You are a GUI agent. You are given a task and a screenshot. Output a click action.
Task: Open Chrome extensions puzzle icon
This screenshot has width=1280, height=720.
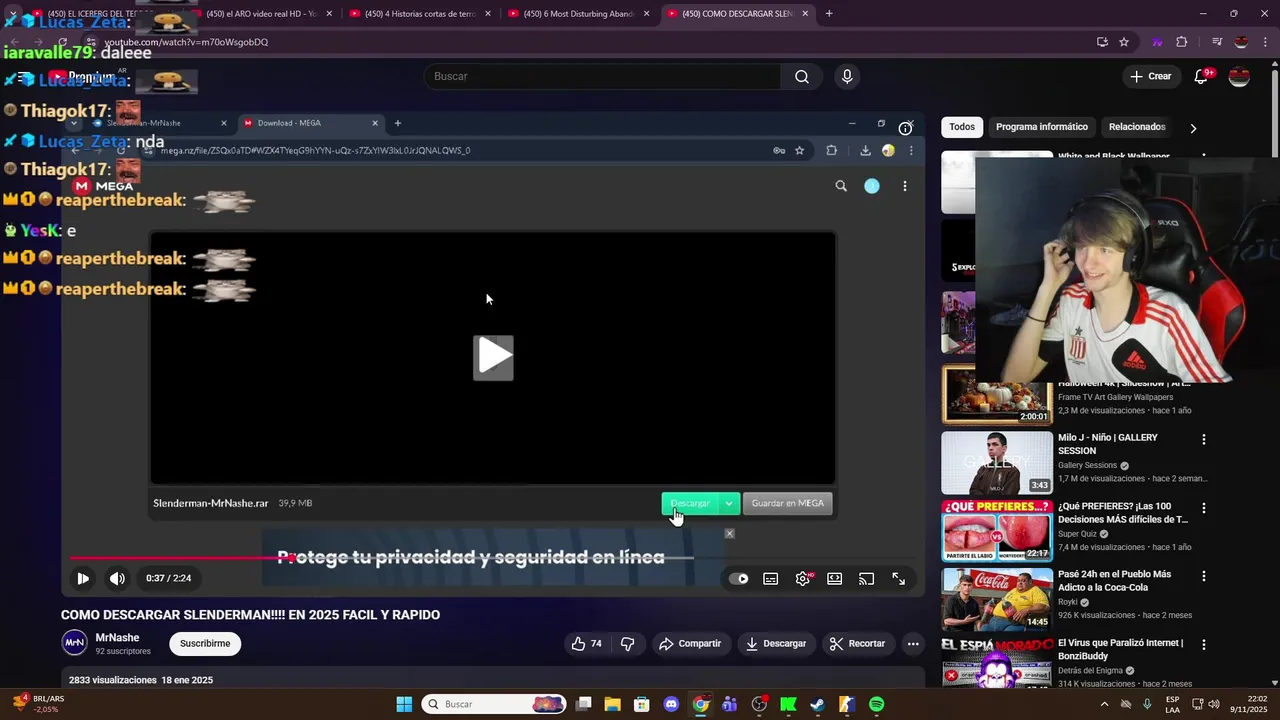[x=1182, y=42]
